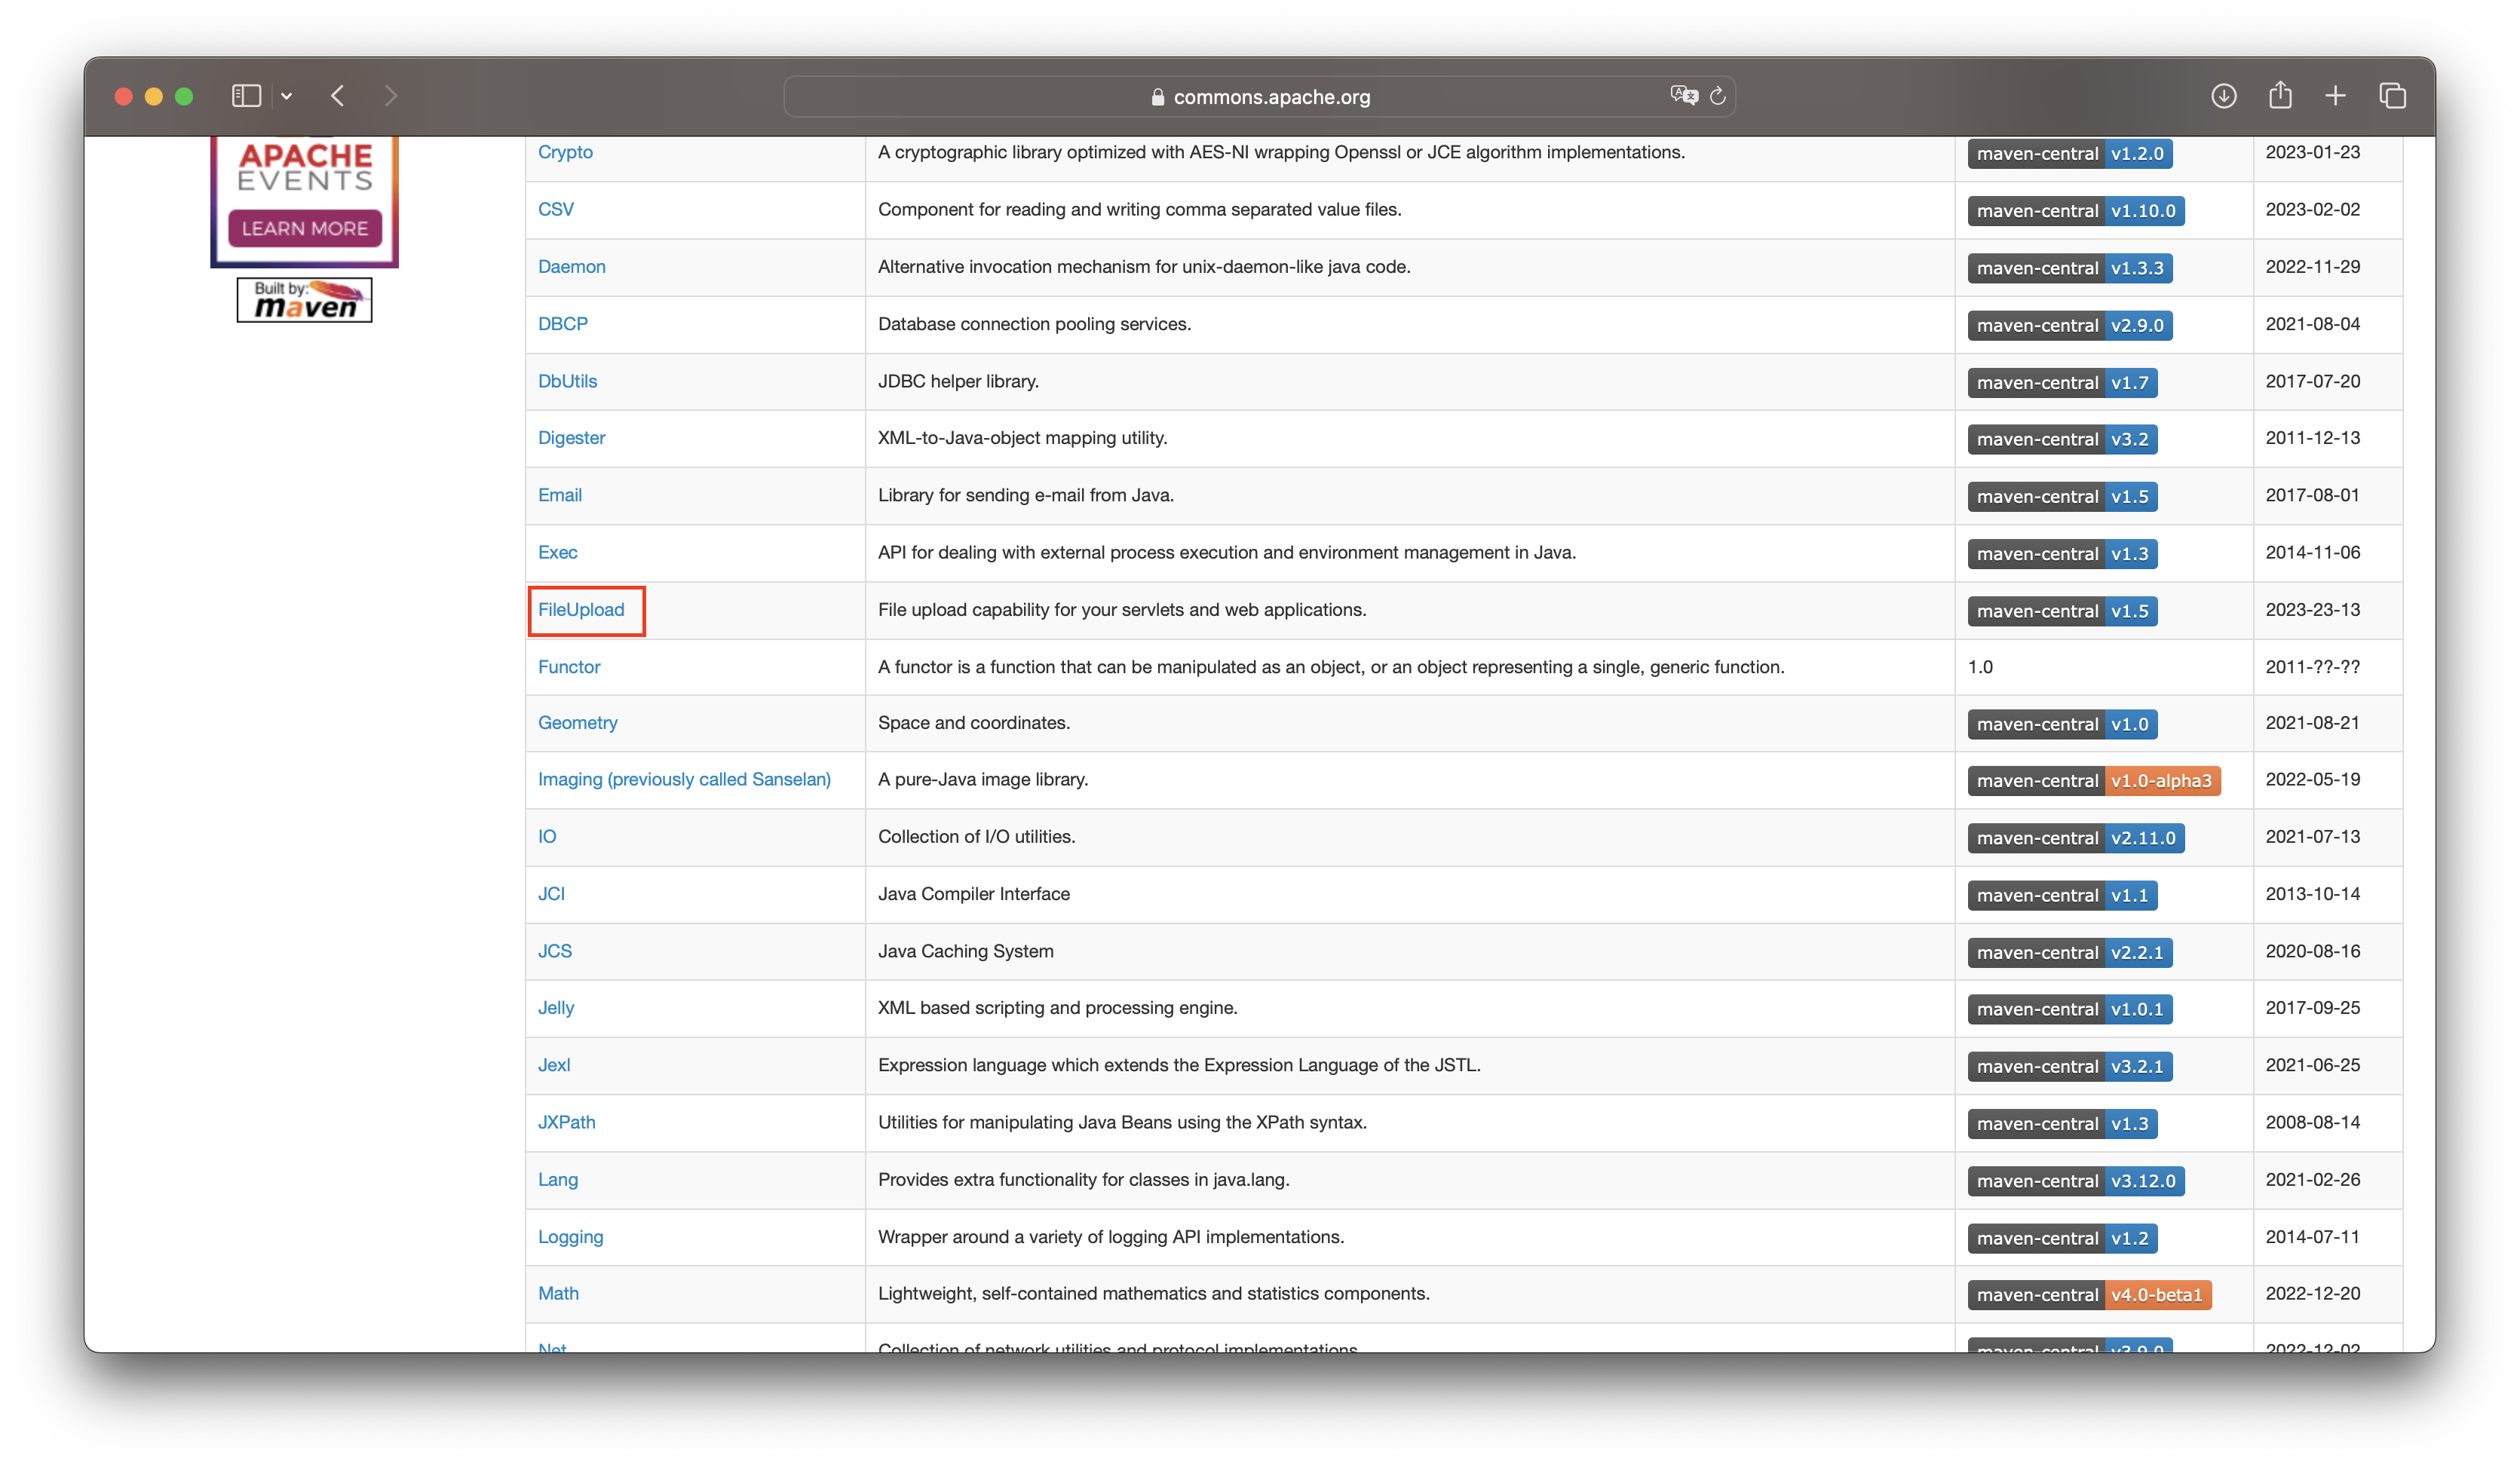This screenshot has height=1464, width=2520.
Task: Click the translate page icon
Action: coord(1683,96)
